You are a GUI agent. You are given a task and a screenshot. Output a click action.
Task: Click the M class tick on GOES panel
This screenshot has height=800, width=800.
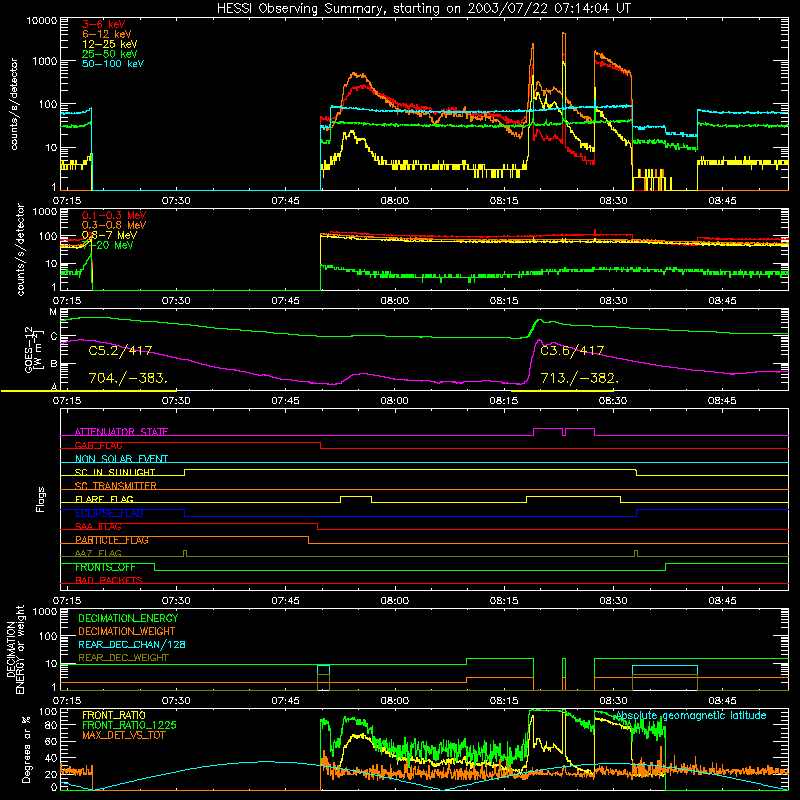(53, 312)
